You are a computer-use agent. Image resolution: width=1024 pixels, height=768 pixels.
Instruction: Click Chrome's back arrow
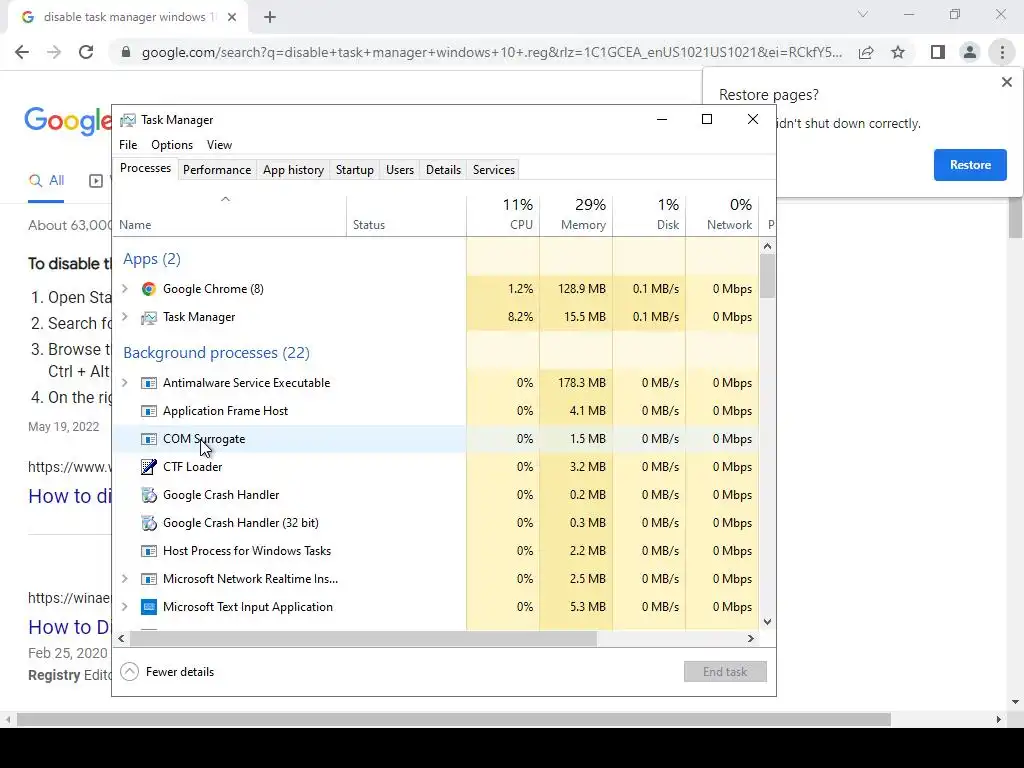click(22, 52)
